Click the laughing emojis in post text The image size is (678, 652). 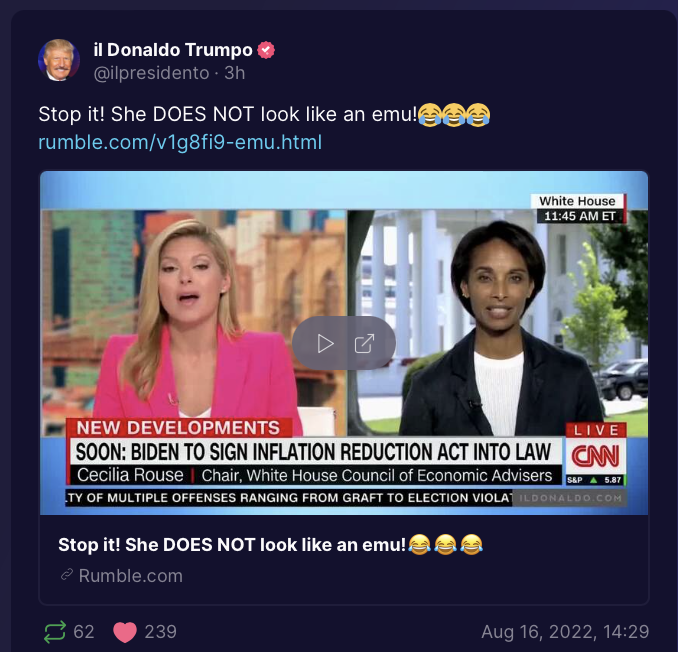tap(454, 115)
